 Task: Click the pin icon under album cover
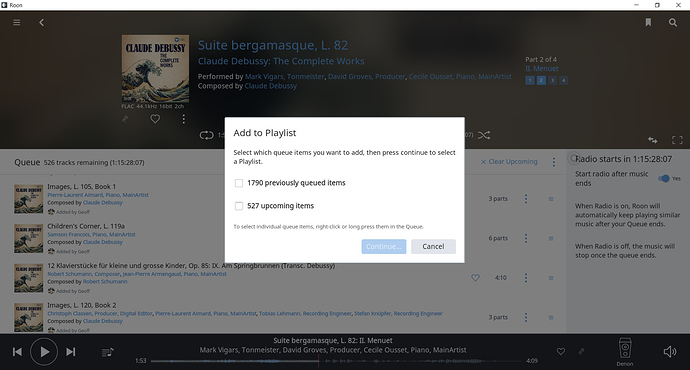point(125,119)
